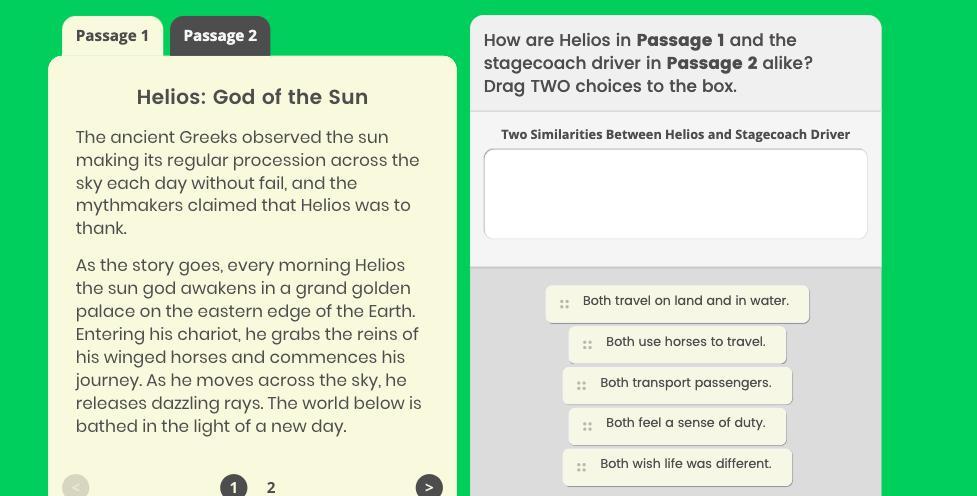The image size is (977, 496).
Task: Click the question prompt text about Helios
Action: (648, 63)
